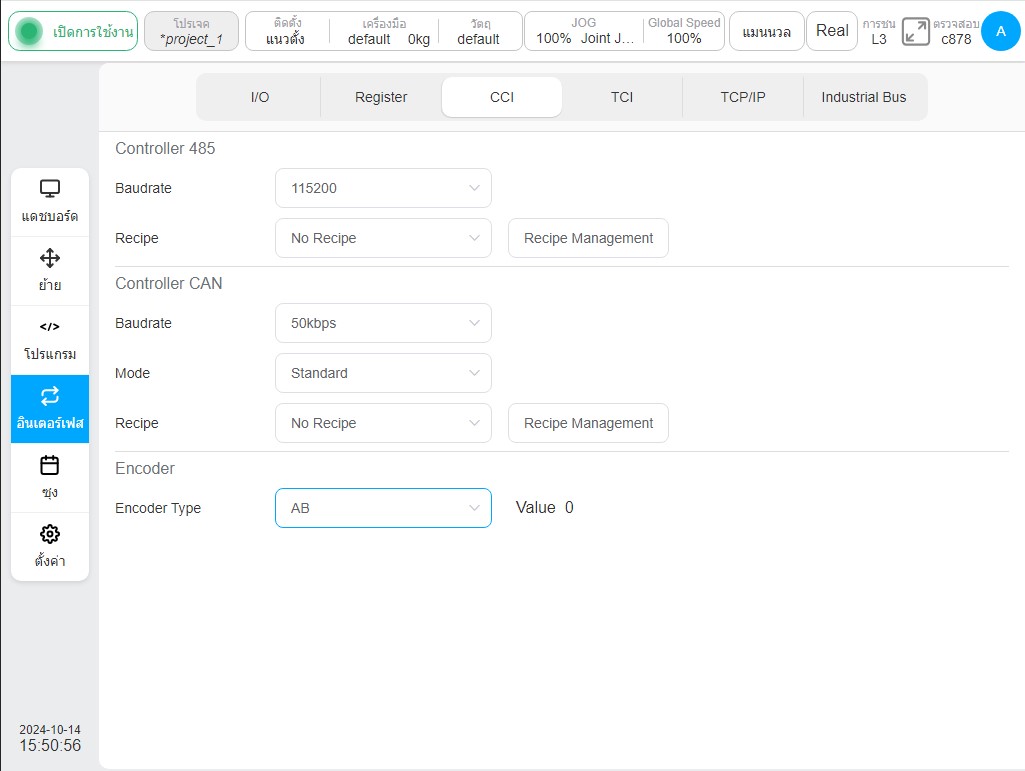Image resolution: width=1025 pixels, height=771 pixels.
Task: Click the checksum c878 text
Action: pos(956,39)
